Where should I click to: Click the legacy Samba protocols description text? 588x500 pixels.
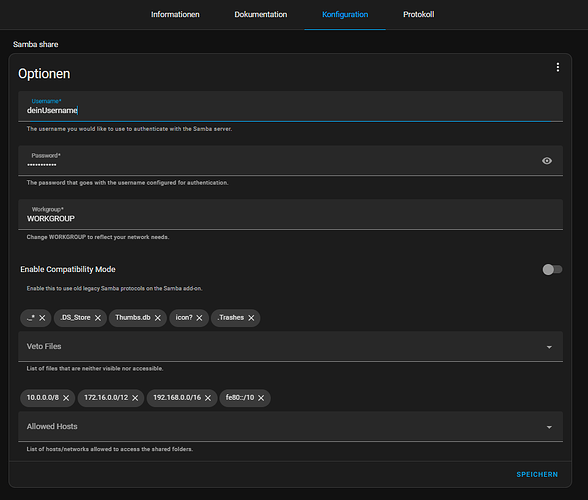(114, 288)
